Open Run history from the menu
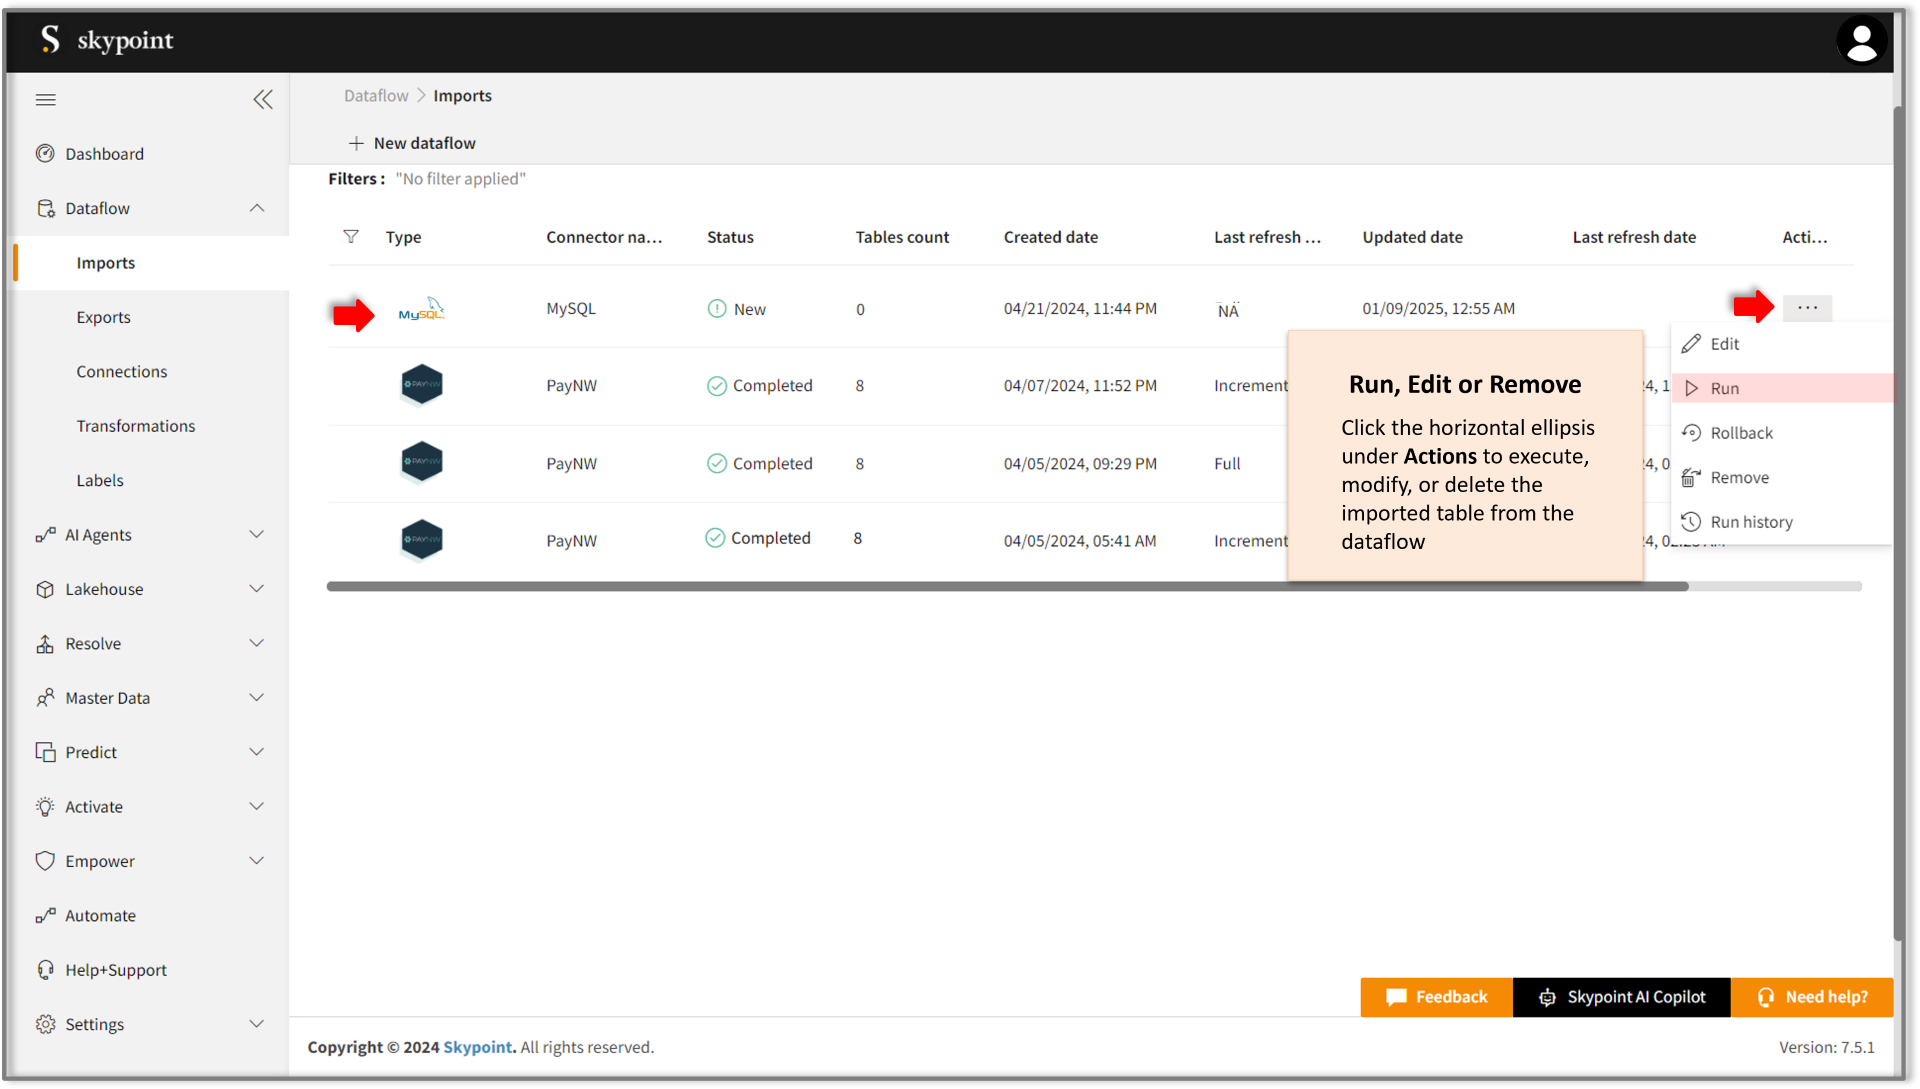The width and height of the screenshot is (1920, 1089). coord(1751,522)
